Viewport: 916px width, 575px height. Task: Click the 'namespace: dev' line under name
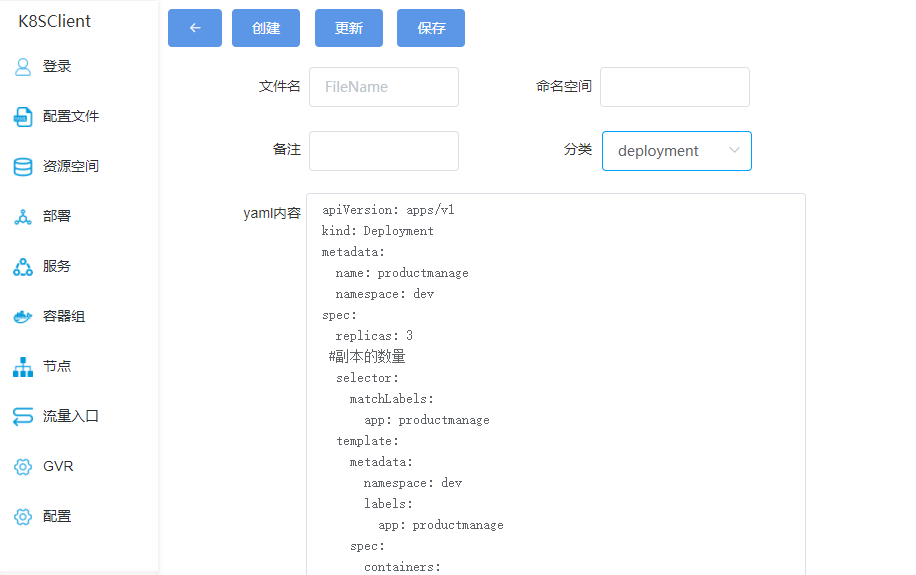tap(384, 294)
